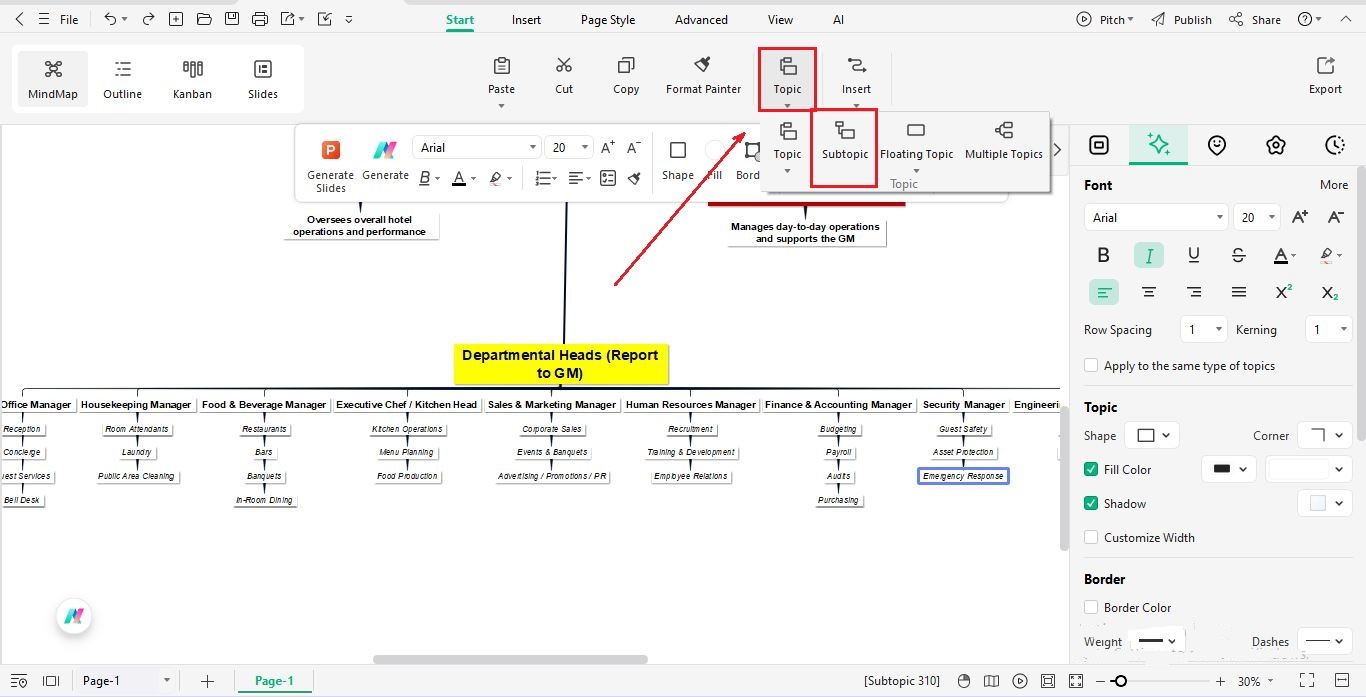The image size is (1366, 697).
Task: Open the Row Spacing dropdown
Action: click(1203, 329)
